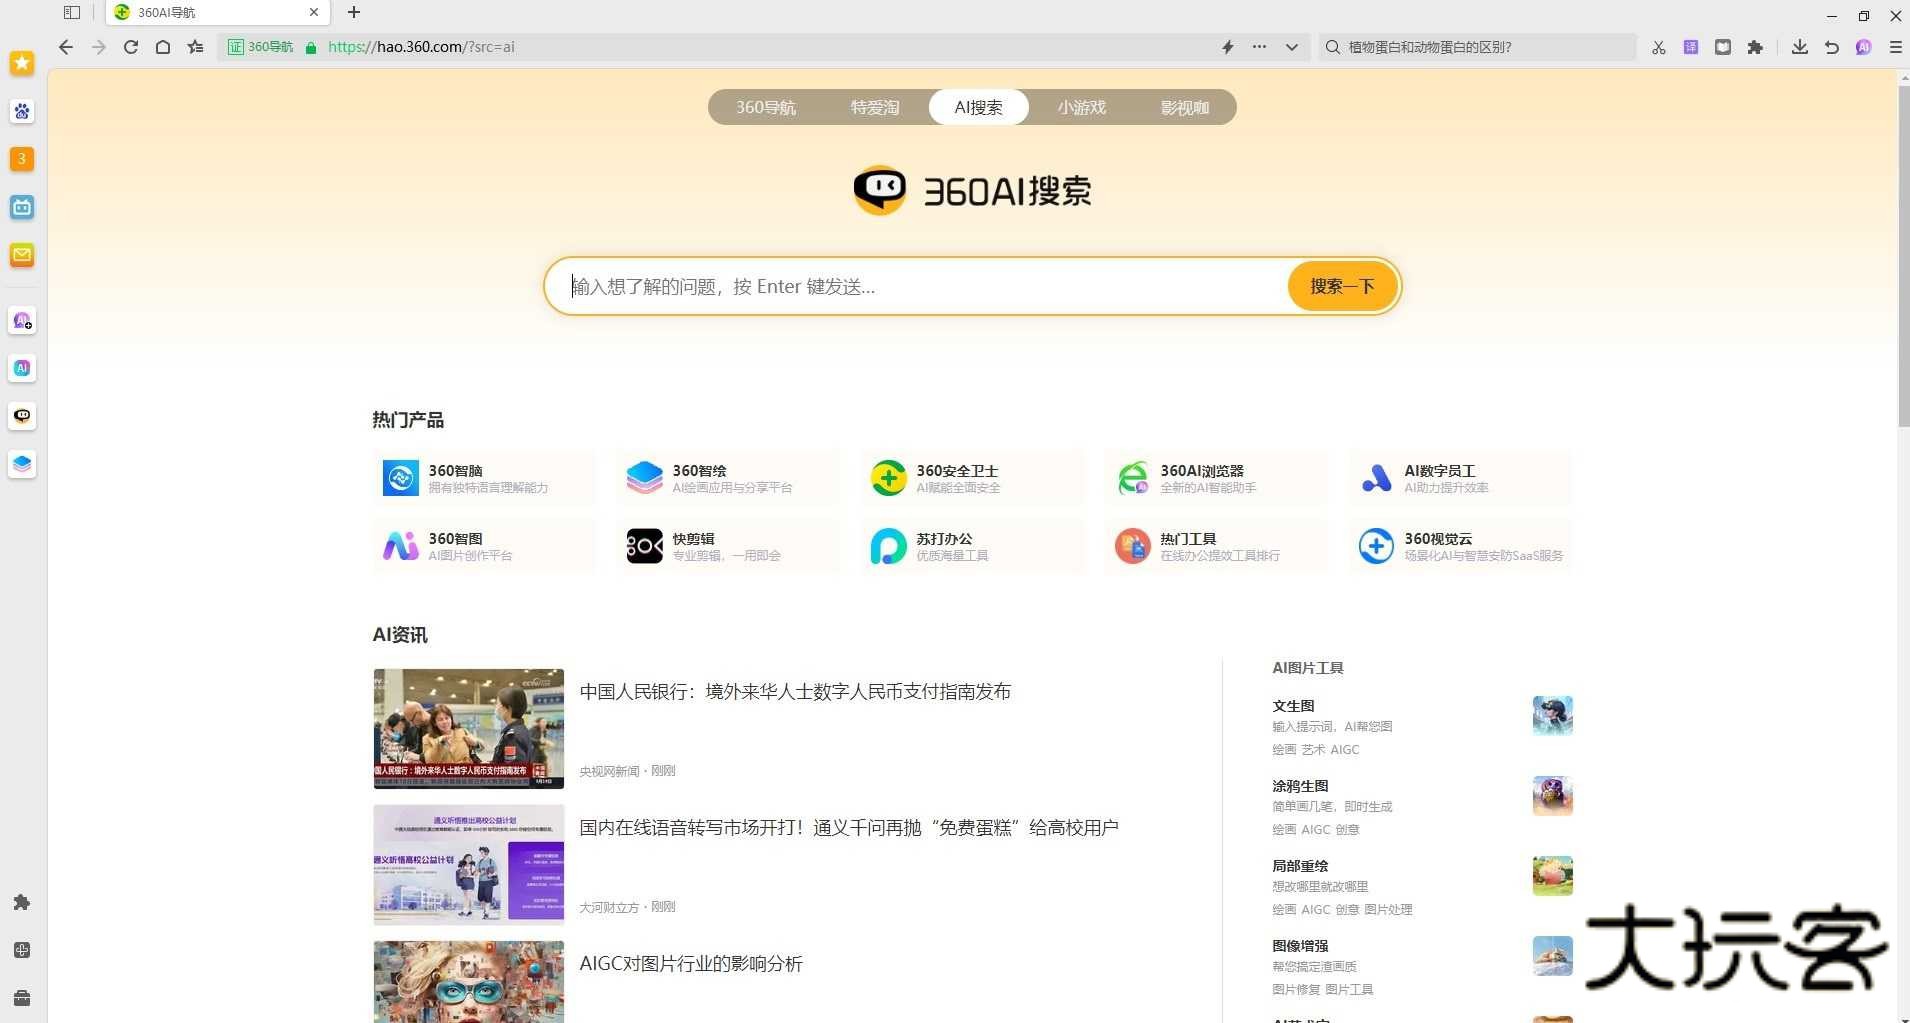Open the address bar three-dots menu

(x=1259, y=47)
